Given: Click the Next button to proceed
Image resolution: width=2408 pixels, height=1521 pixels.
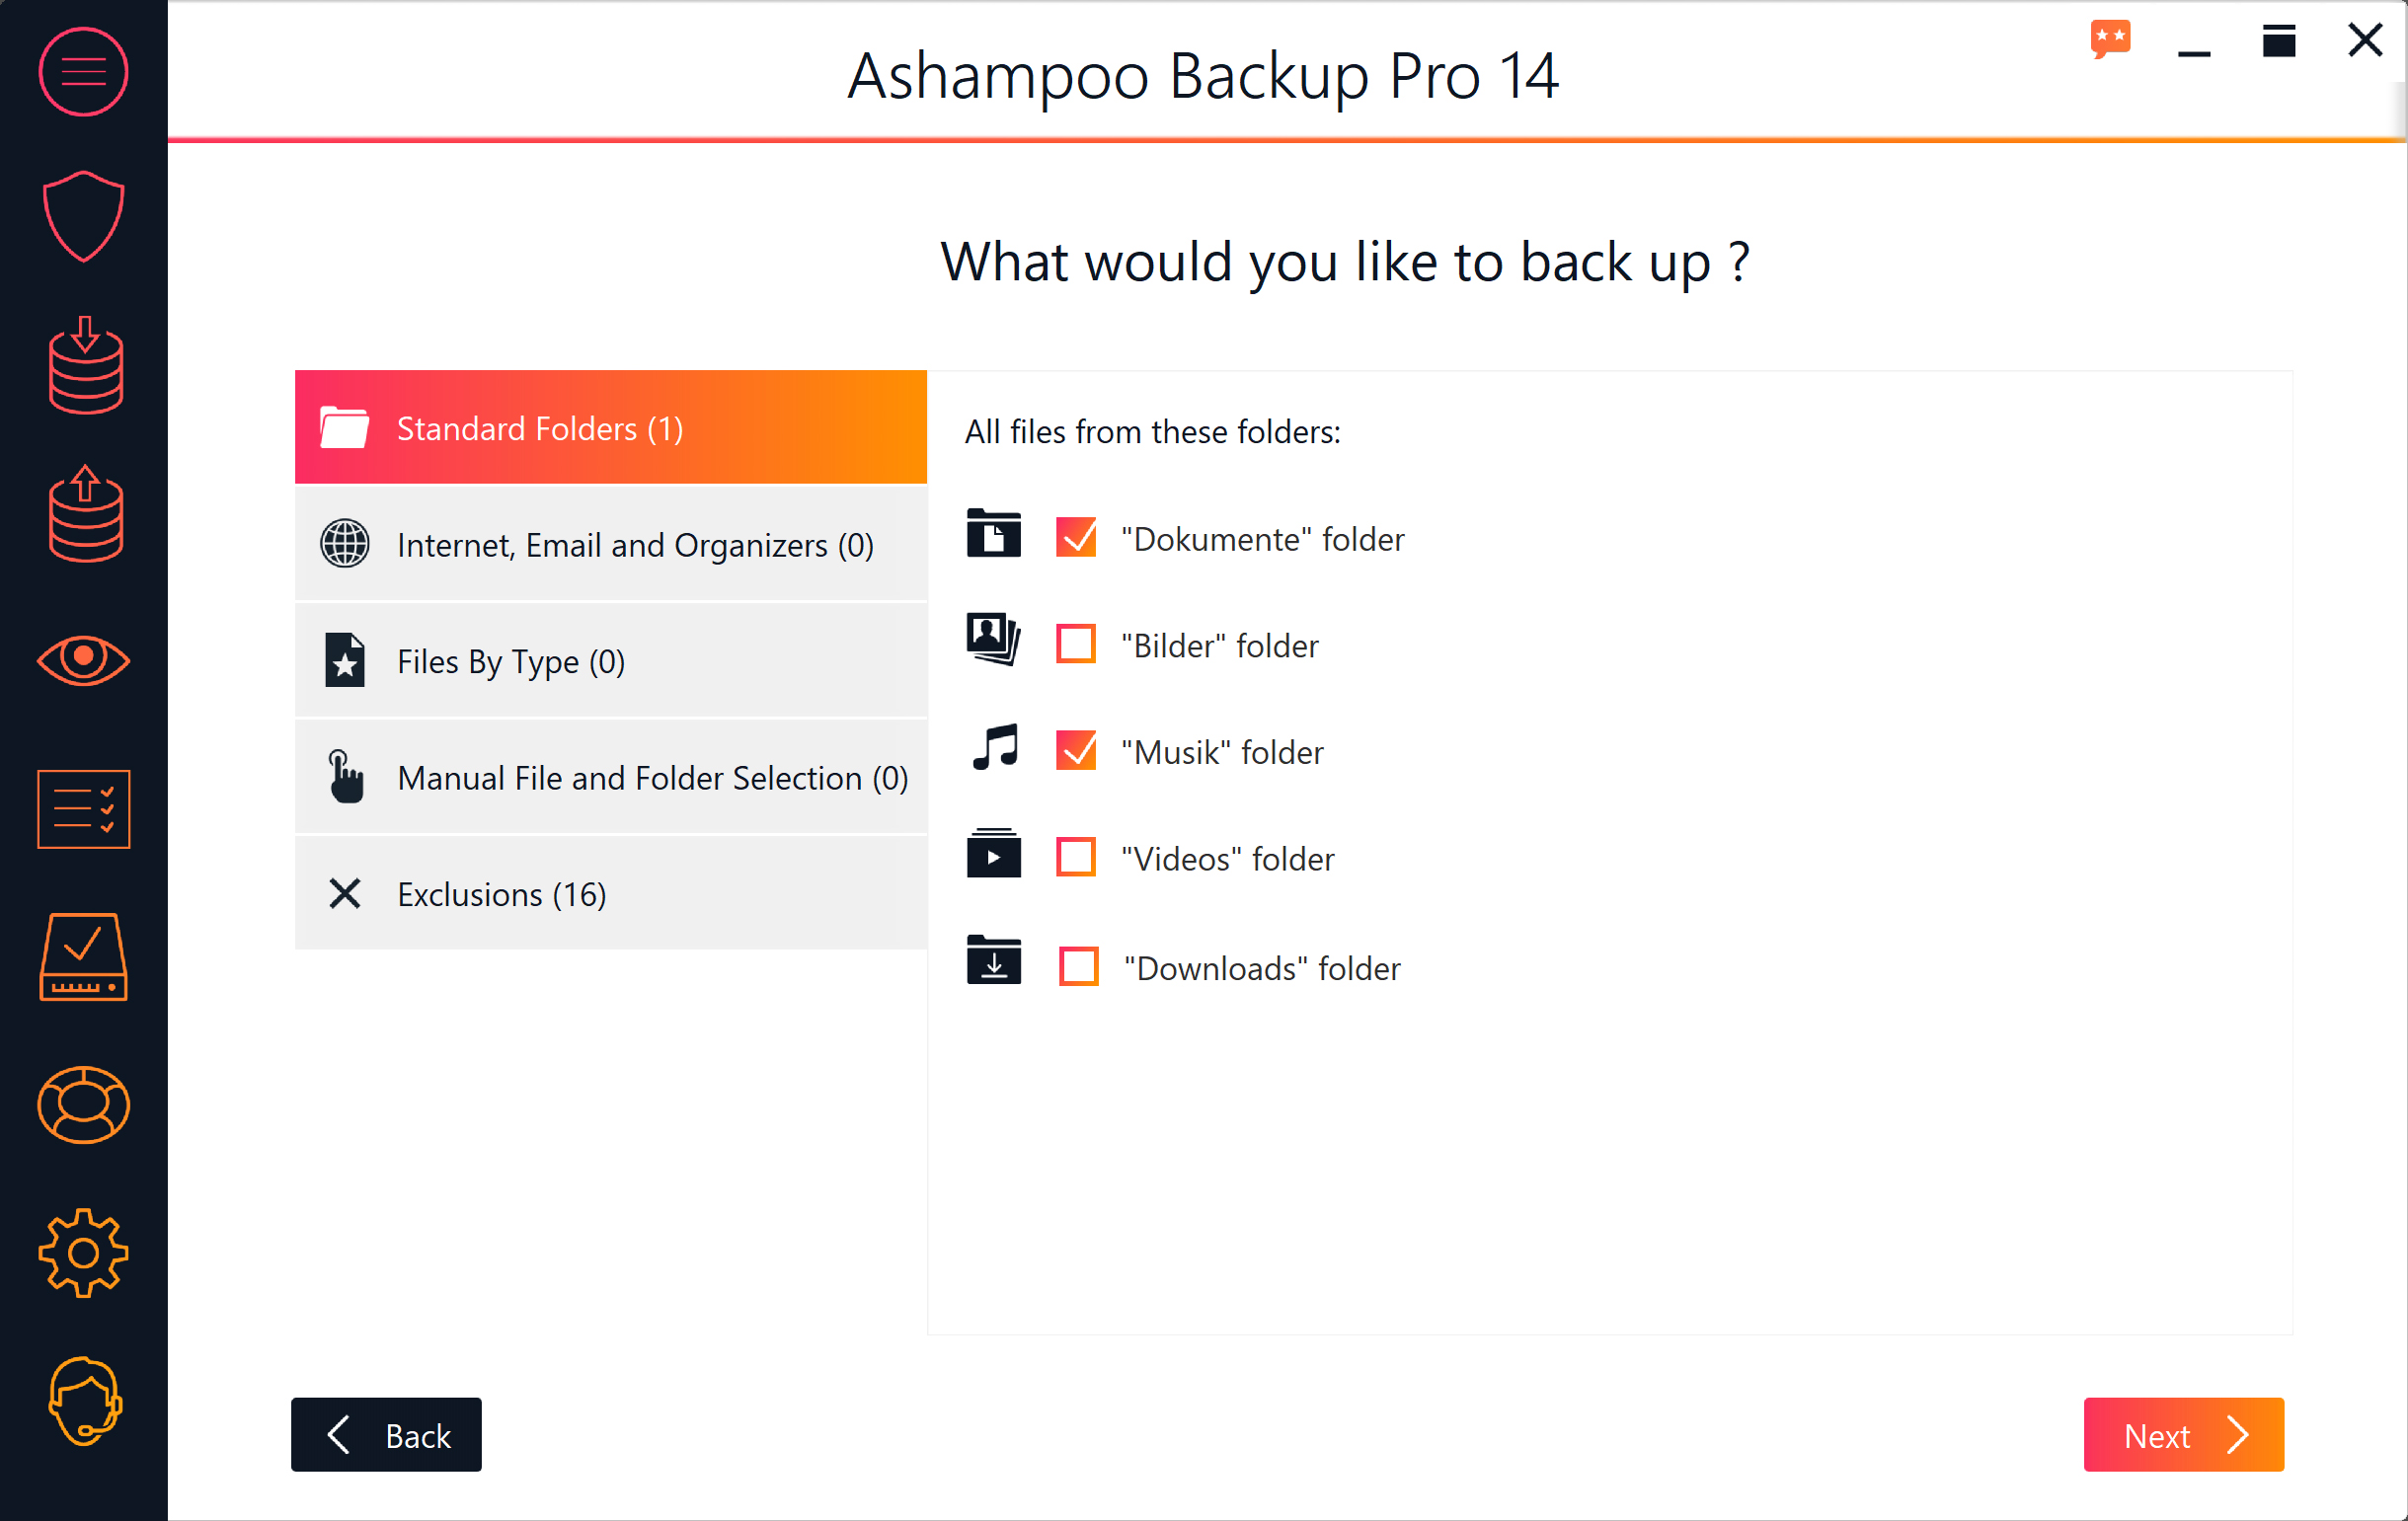Looking at the screenshot, I should [x=2184, y=1435].
